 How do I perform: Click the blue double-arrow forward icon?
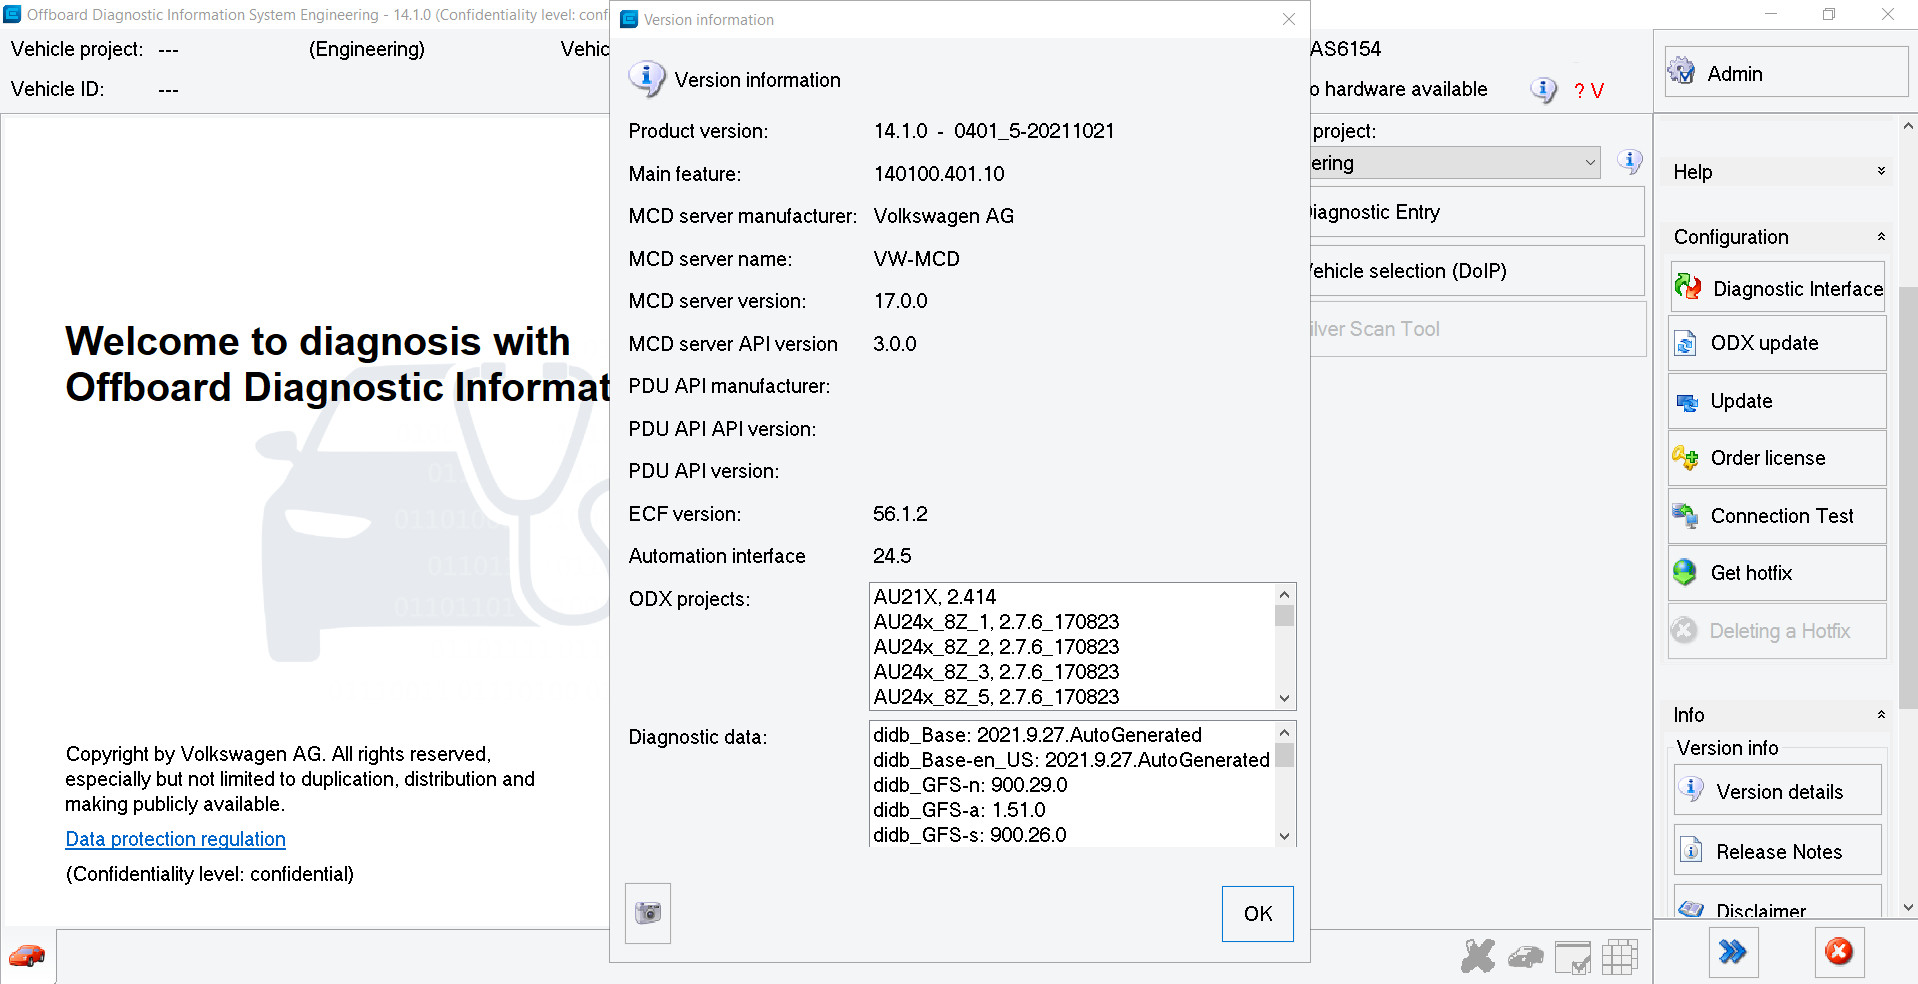[1733, 951]
